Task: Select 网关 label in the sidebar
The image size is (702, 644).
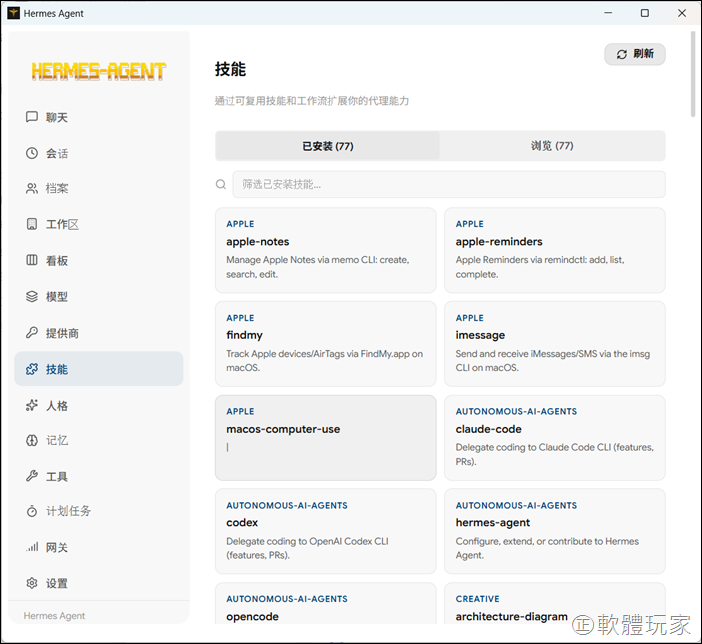Action: [57, 547]
